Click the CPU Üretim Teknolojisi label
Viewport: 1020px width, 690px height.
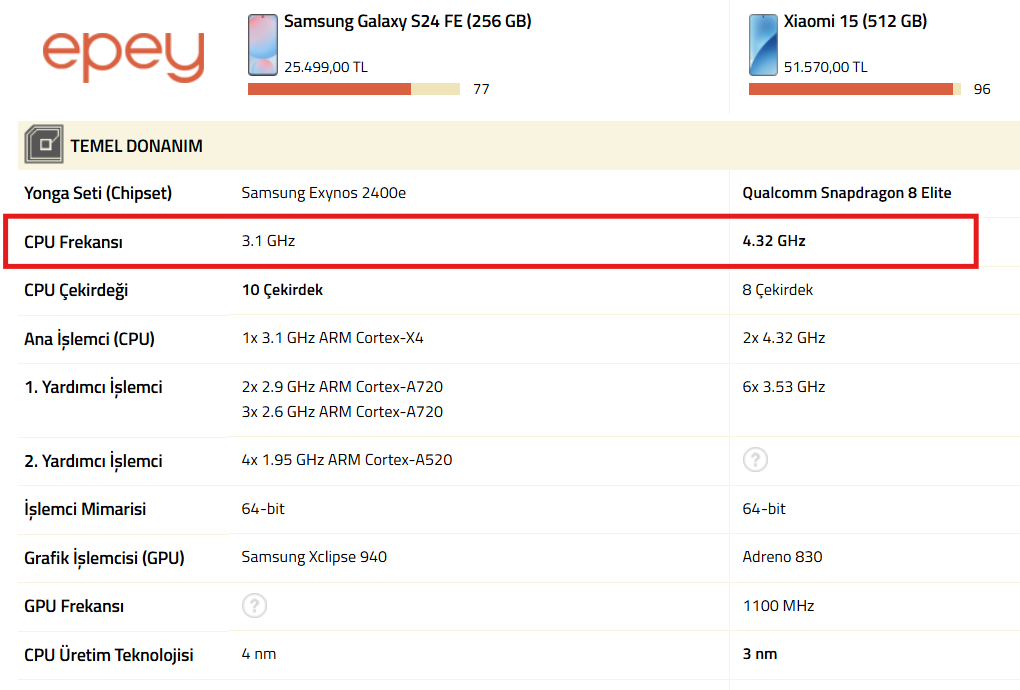pyautogui.click(x=109, y=655)
